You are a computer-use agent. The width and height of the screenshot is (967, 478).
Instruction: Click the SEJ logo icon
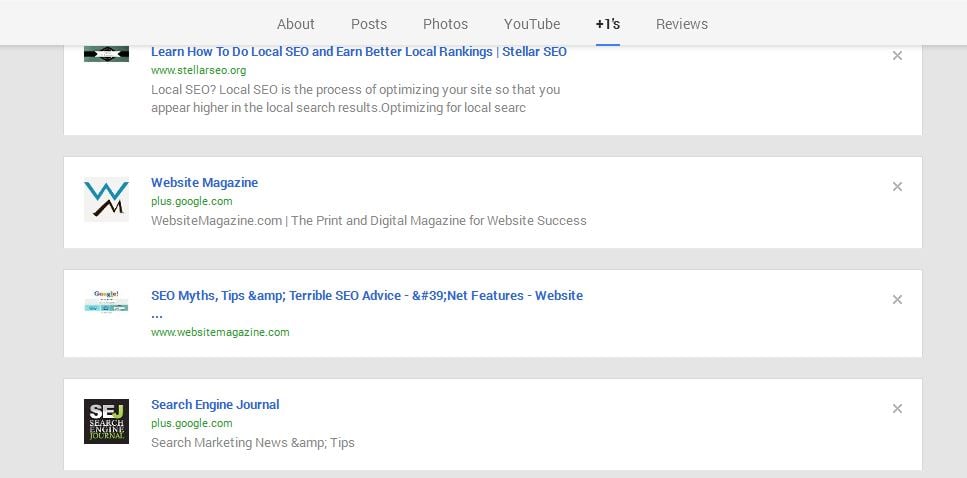106,422
